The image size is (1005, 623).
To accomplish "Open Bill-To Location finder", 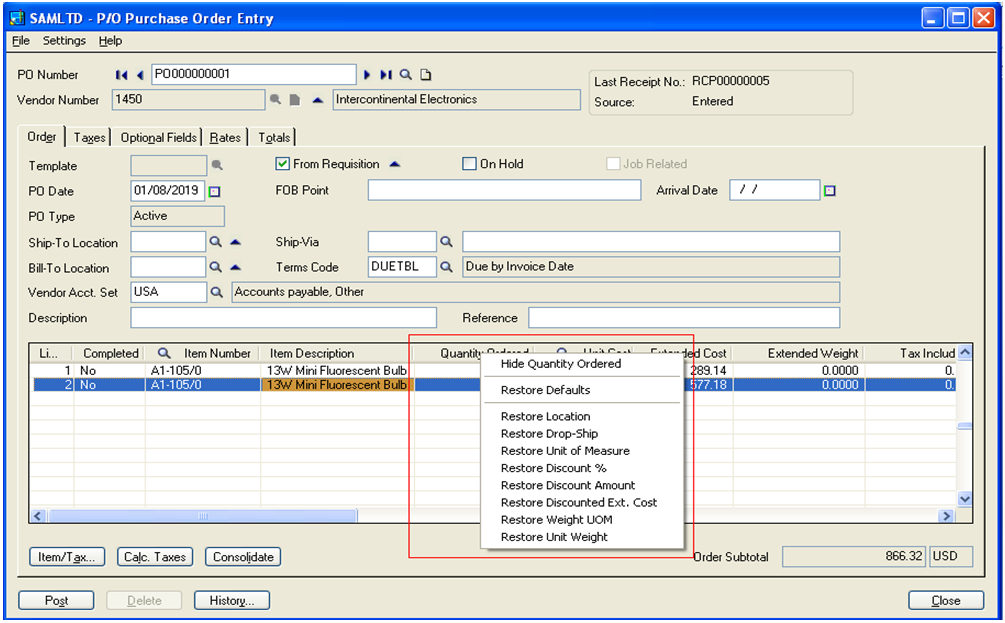I will 215,267.
